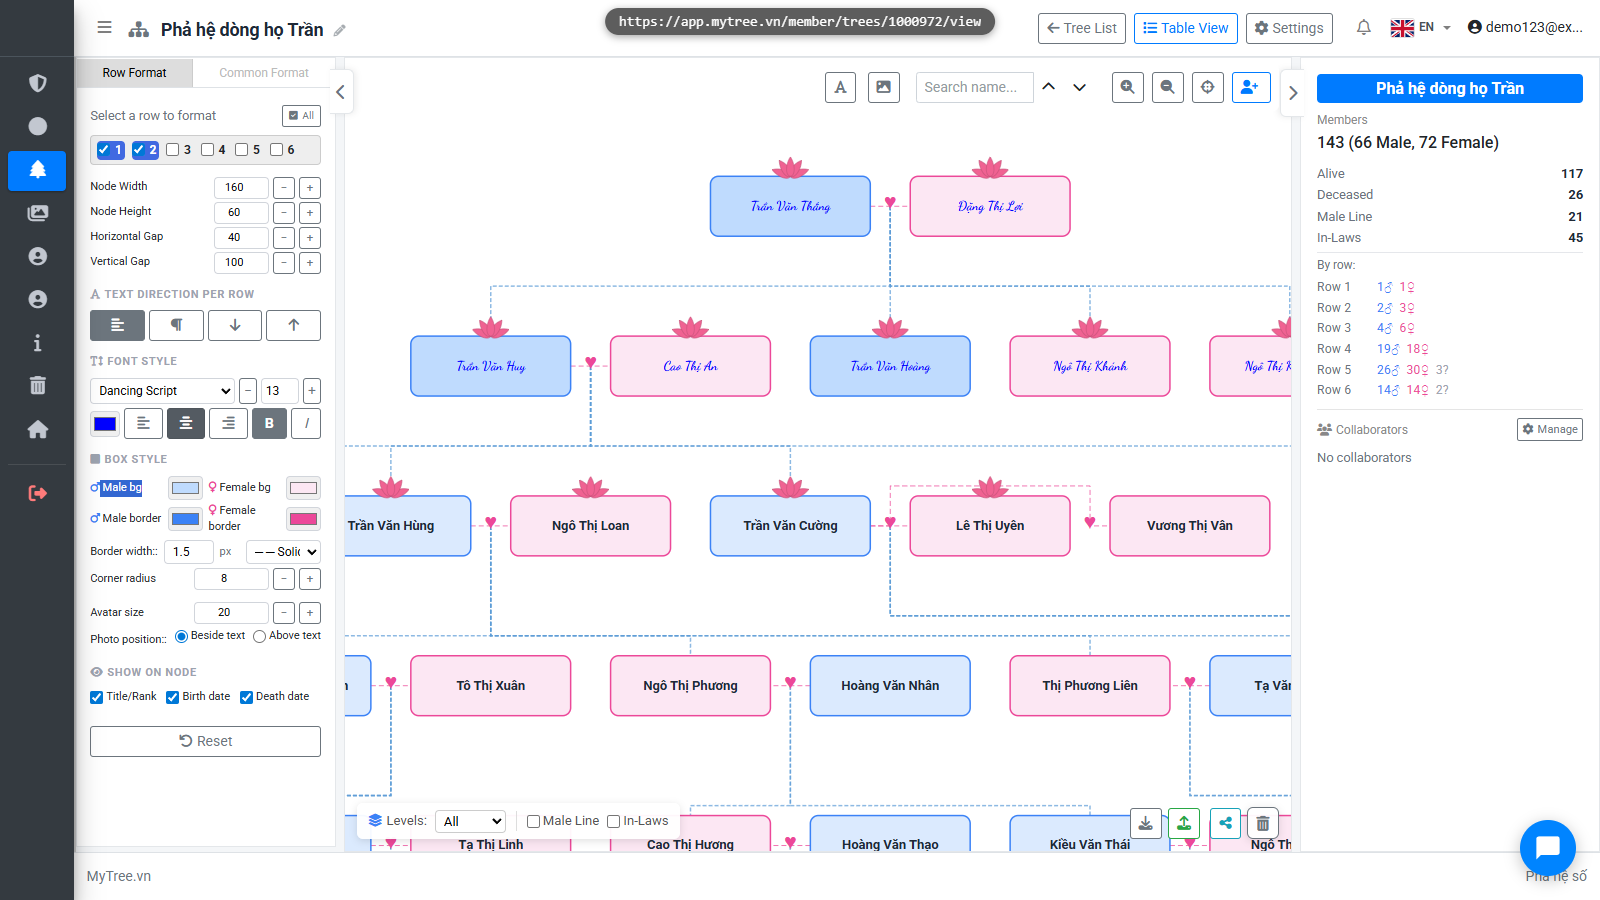Open the Female border color swatch

click(303, 518)
